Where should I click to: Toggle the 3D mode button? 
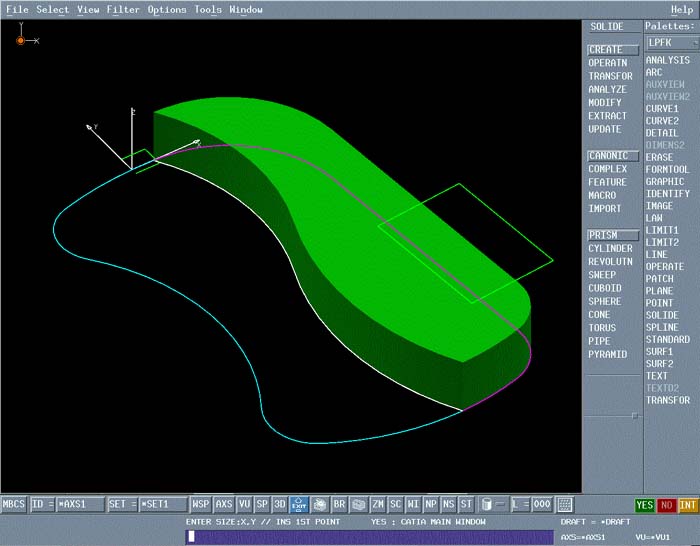280,505
